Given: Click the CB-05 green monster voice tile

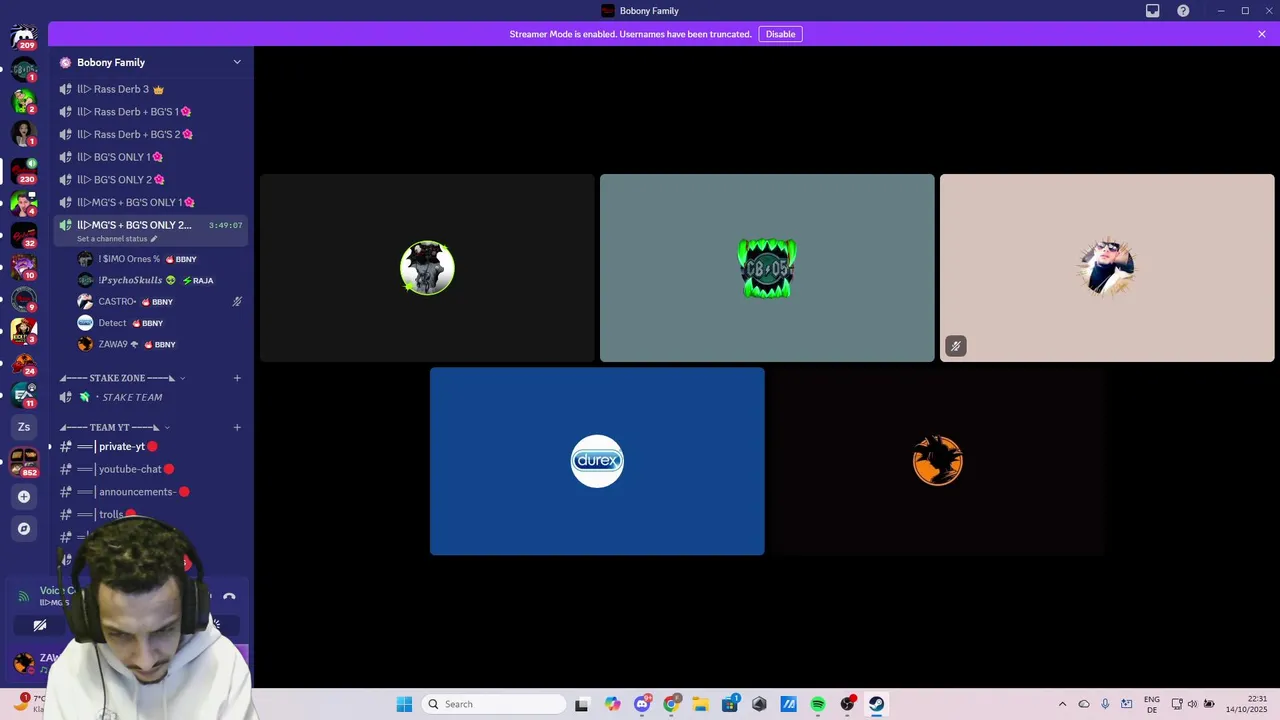Looking at the screenshot, I should point(767,268).
